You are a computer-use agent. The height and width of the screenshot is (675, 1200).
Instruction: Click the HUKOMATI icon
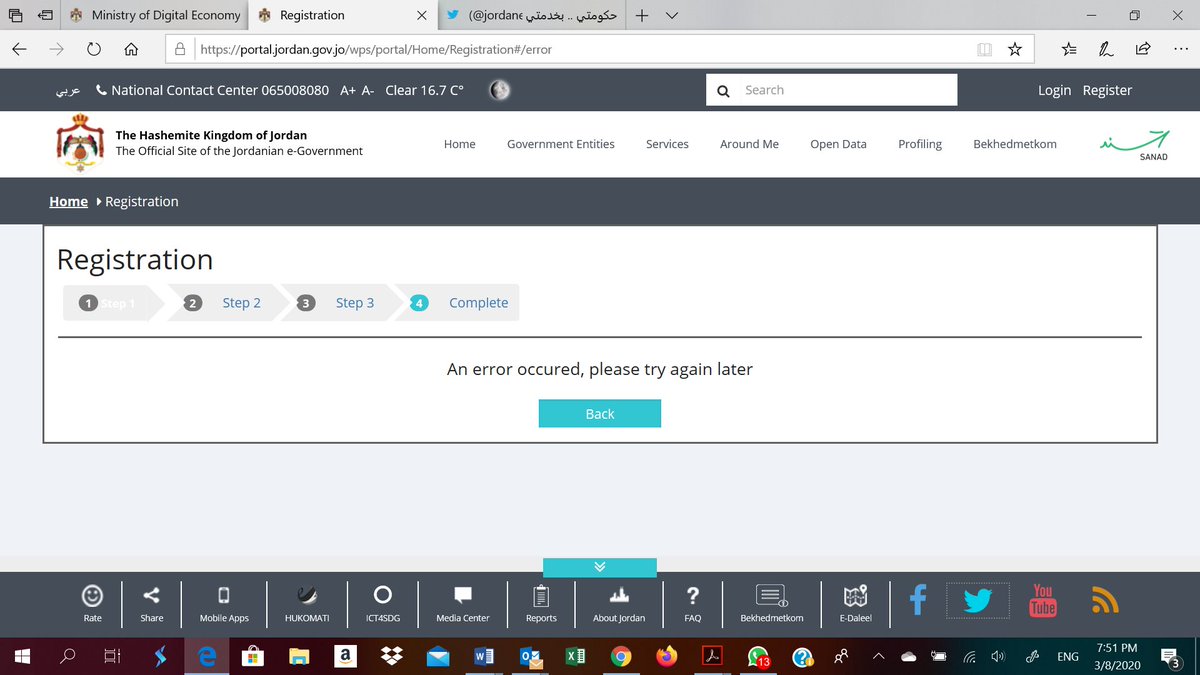click(307, 596)
